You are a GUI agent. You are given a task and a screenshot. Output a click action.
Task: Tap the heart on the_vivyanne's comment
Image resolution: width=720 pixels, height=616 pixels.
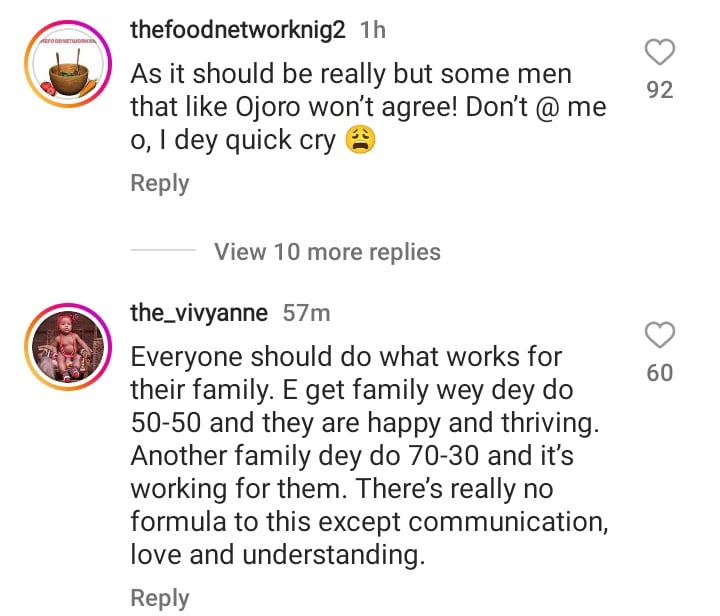660,335
